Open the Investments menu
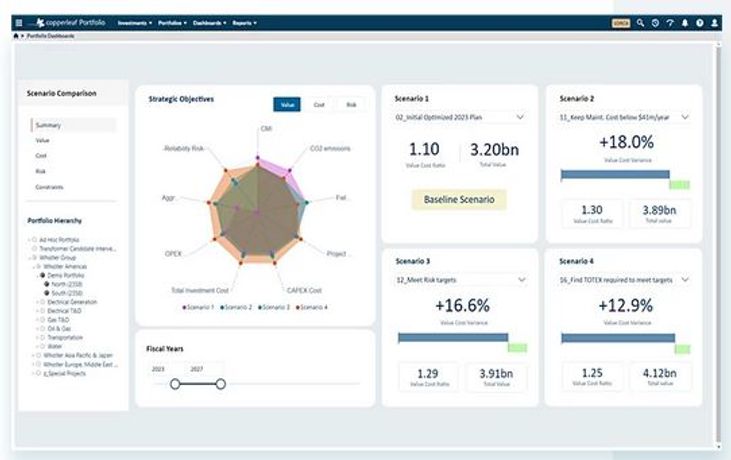The image size is (731, 460). [x=135, y=23]
